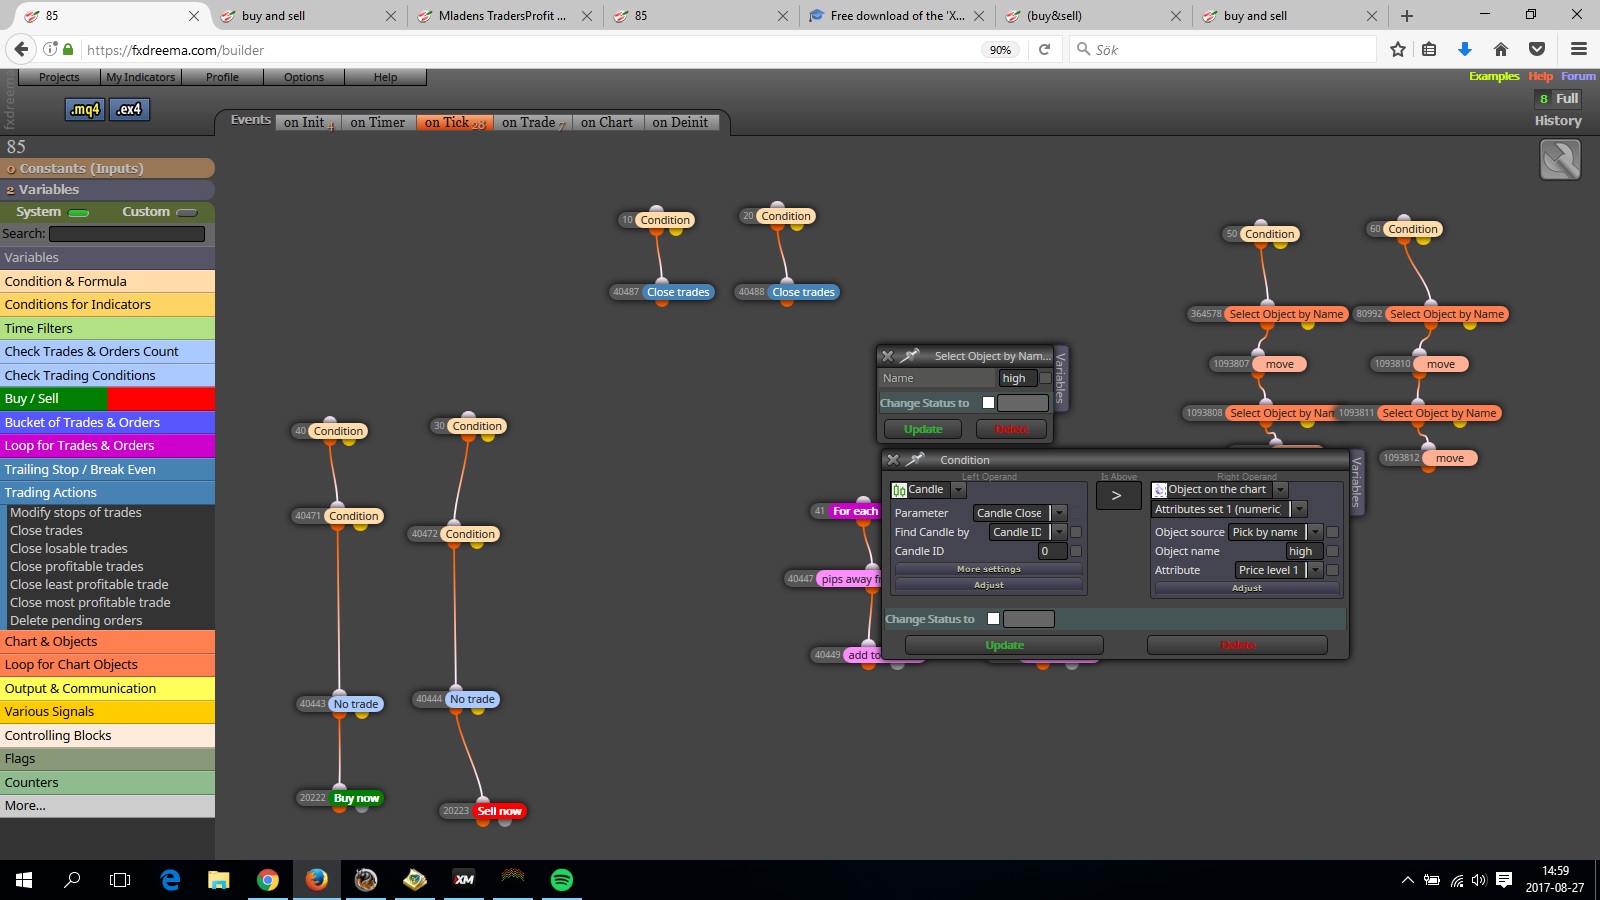Click More settings in the Left Operand

point(989,569)
